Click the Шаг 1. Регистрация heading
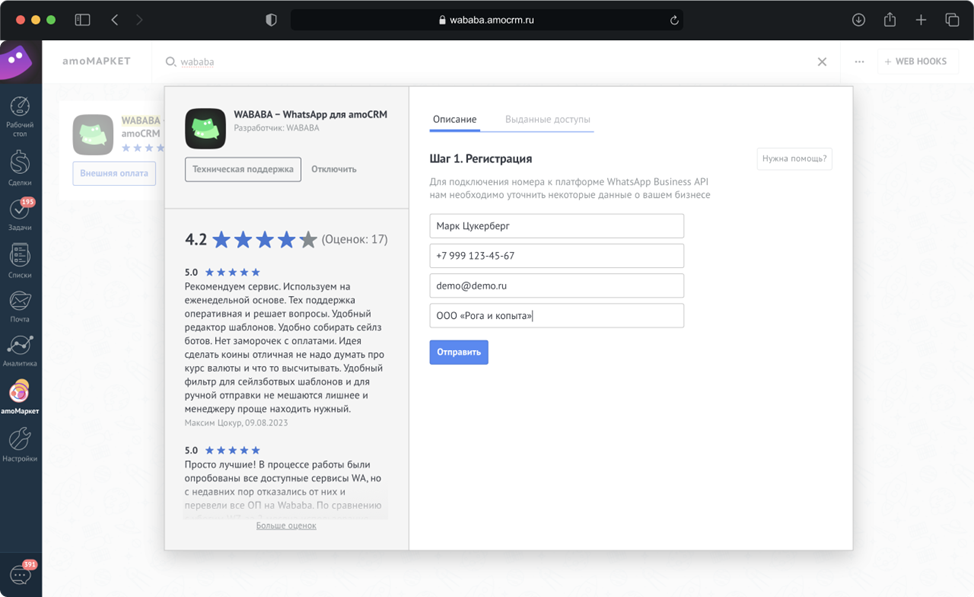974x597 pixels. point(480,158)
